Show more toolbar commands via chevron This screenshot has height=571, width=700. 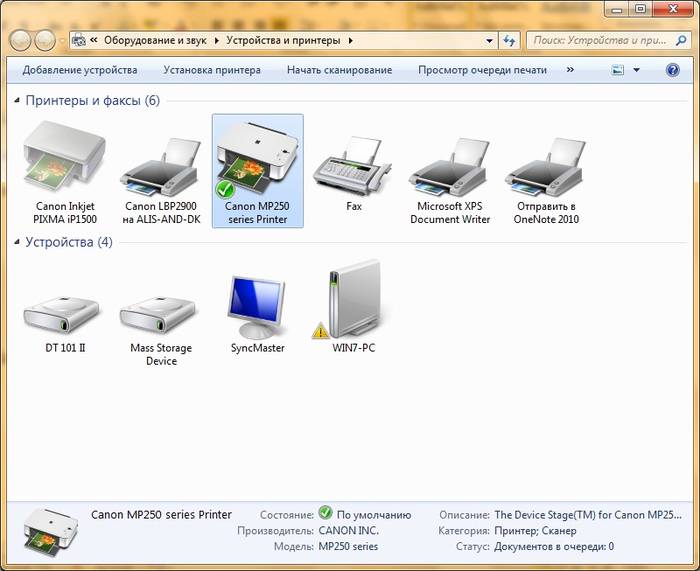[x=570, y=70]
